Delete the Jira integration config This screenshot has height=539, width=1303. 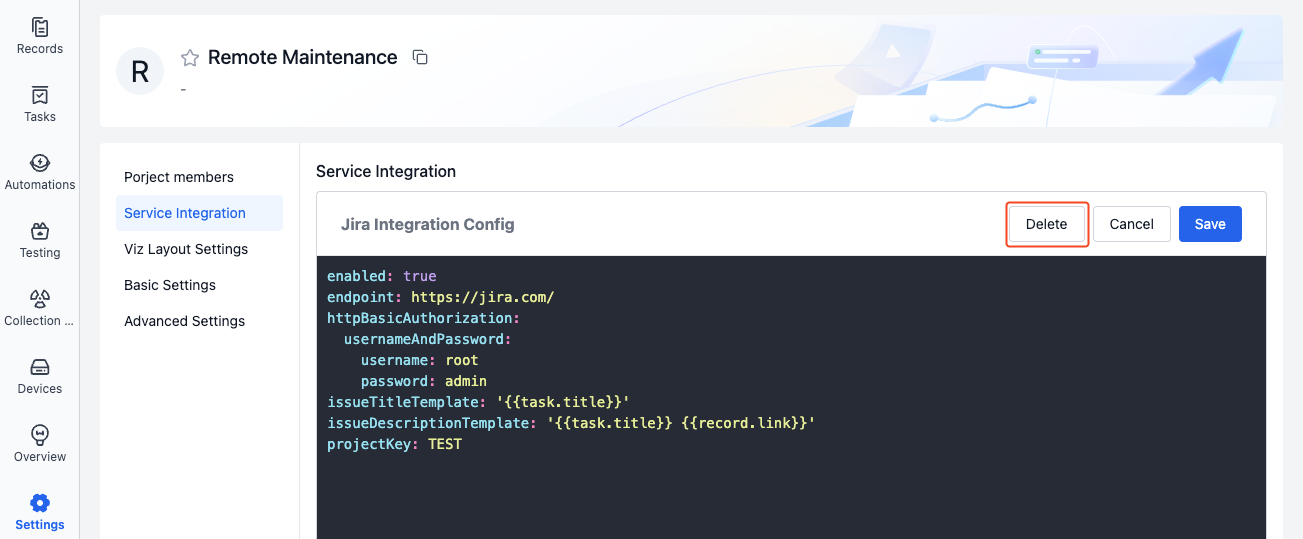tap(1046, 224)
